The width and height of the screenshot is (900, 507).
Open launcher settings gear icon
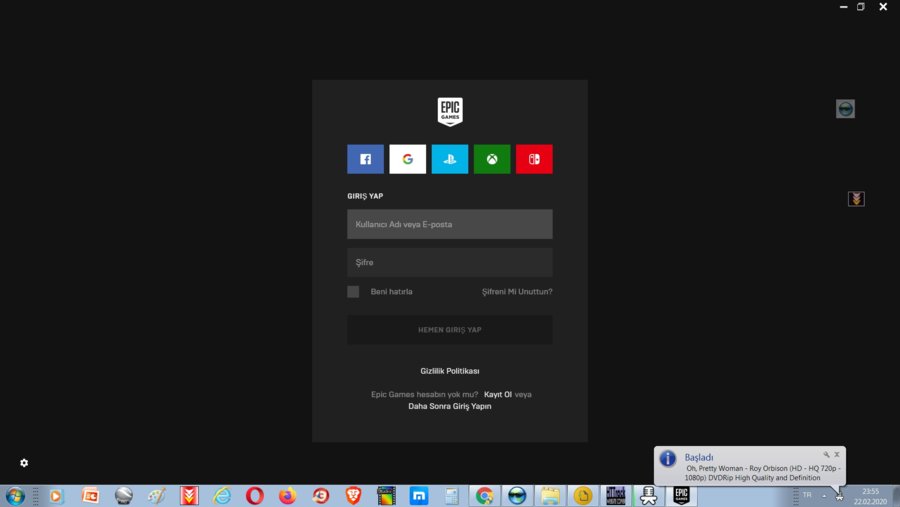[24, 463]
